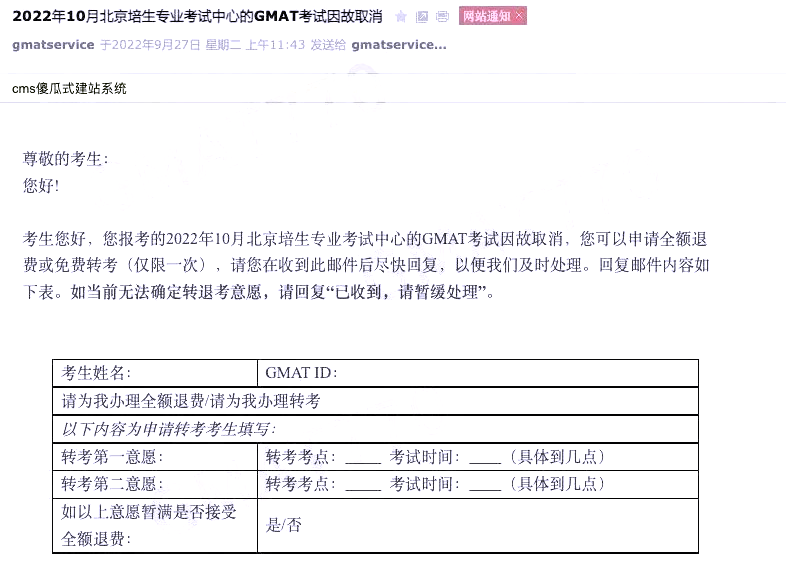Image resolution: width=786 pixels, height=567 pixels.
Task: Click the 尊敬的考生 greeting
Action: point(65,159)
